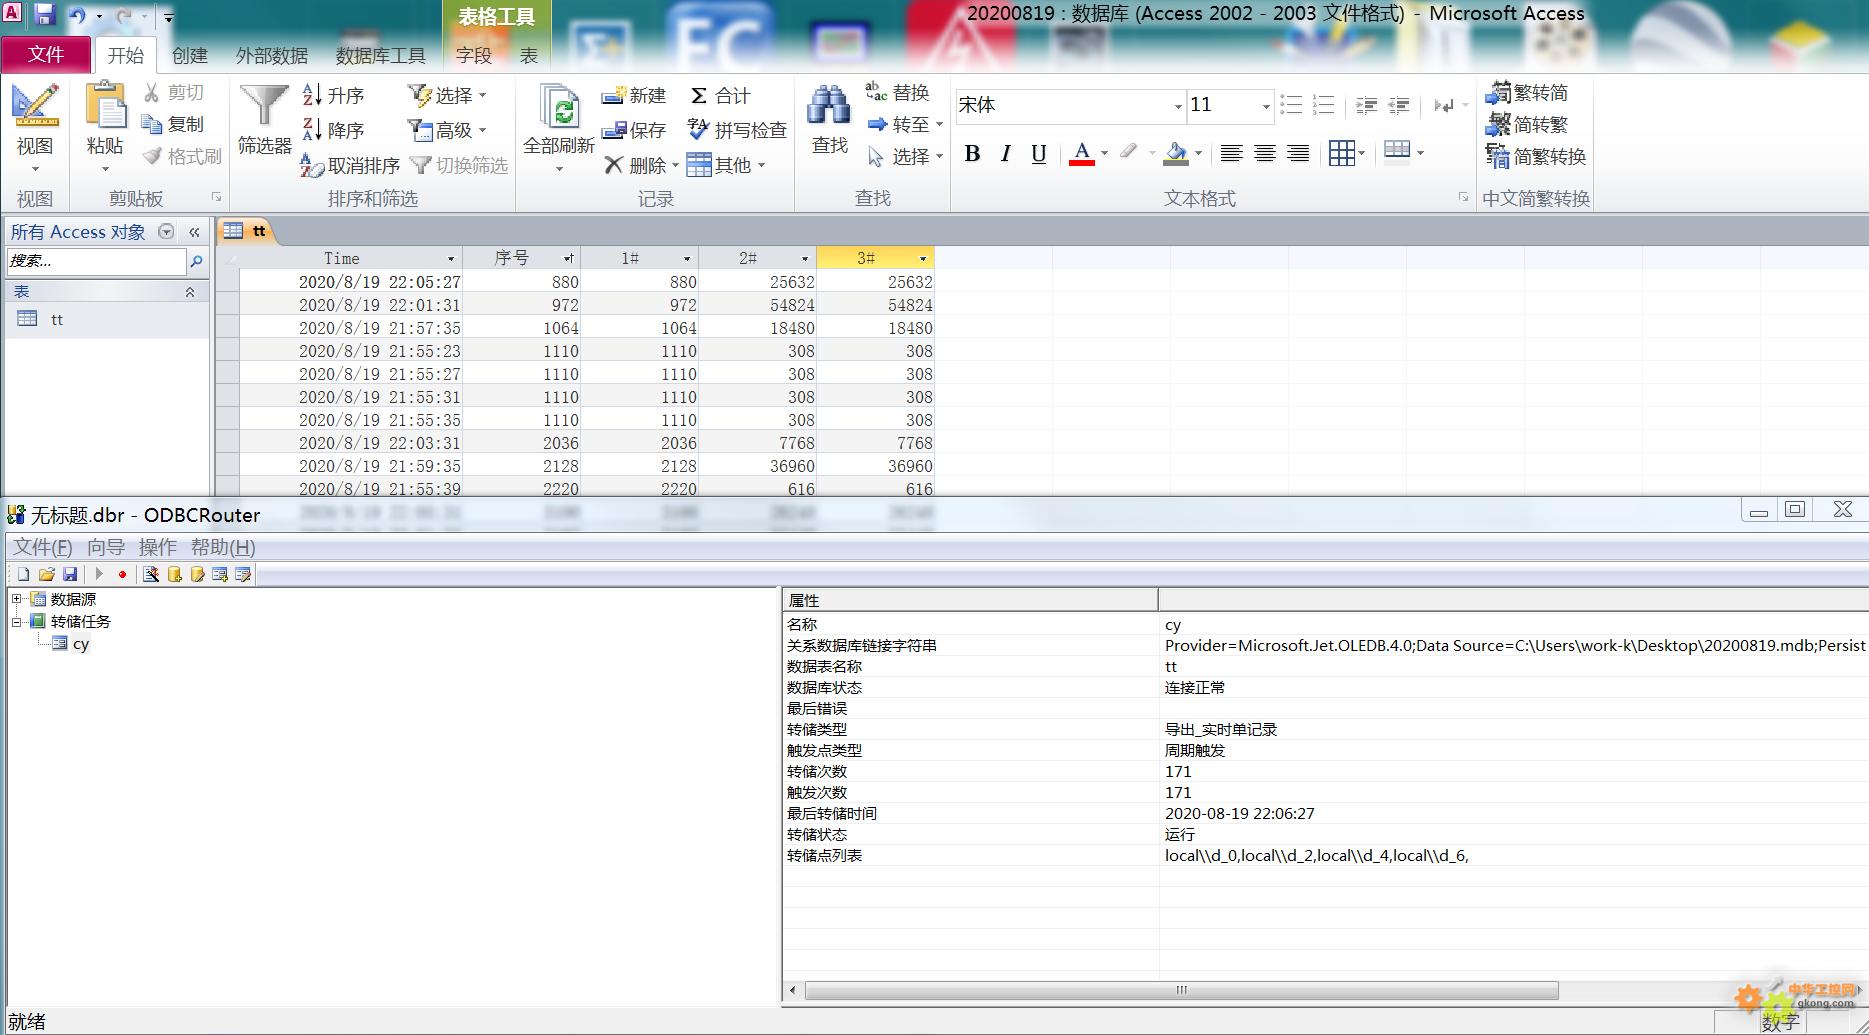The width and height of the screenshot is (1869, 1035).
Task: Click the bullet list icon in text formatting
Action: (x=1291, y=105)
